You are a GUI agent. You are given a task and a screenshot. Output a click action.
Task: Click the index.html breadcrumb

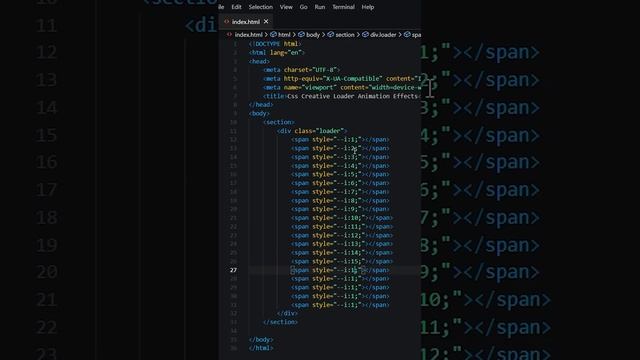click(x=248, y=35)
